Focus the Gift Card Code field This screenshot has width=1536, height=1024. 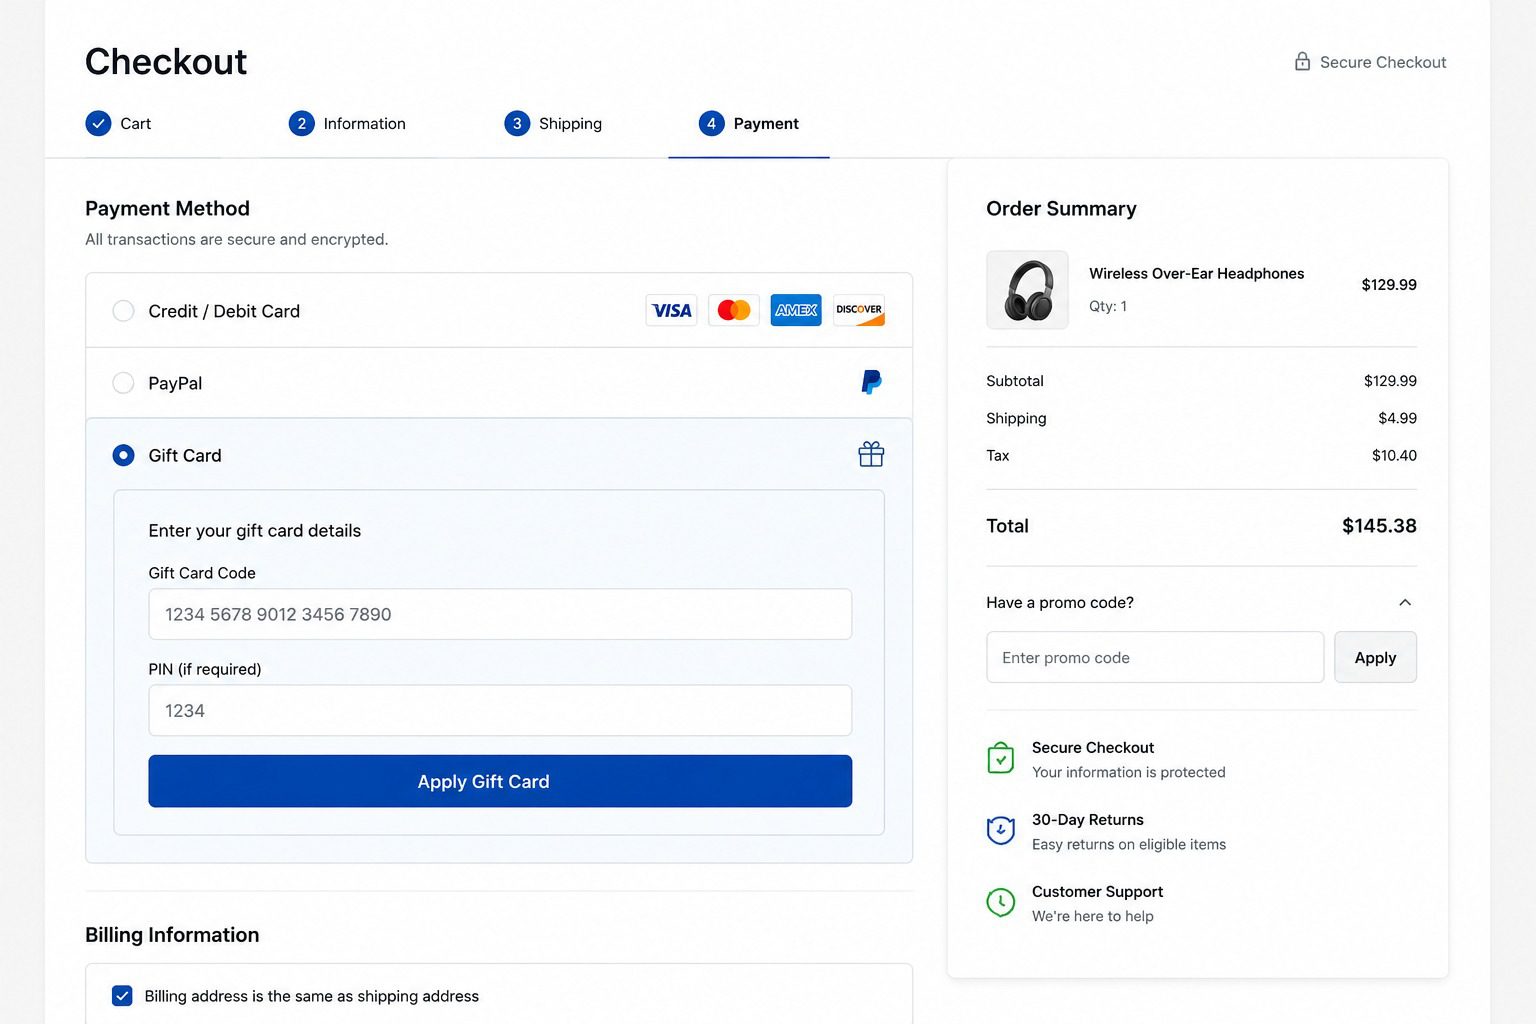coord(500,614)
